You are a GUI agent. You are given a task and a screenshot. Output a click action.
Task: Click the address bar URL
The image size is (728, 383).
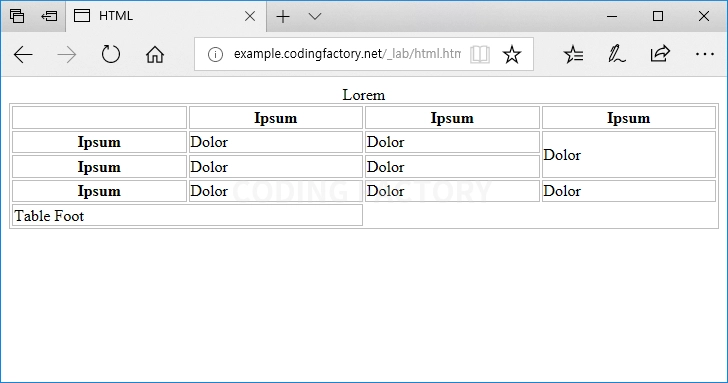click(347, 54)
